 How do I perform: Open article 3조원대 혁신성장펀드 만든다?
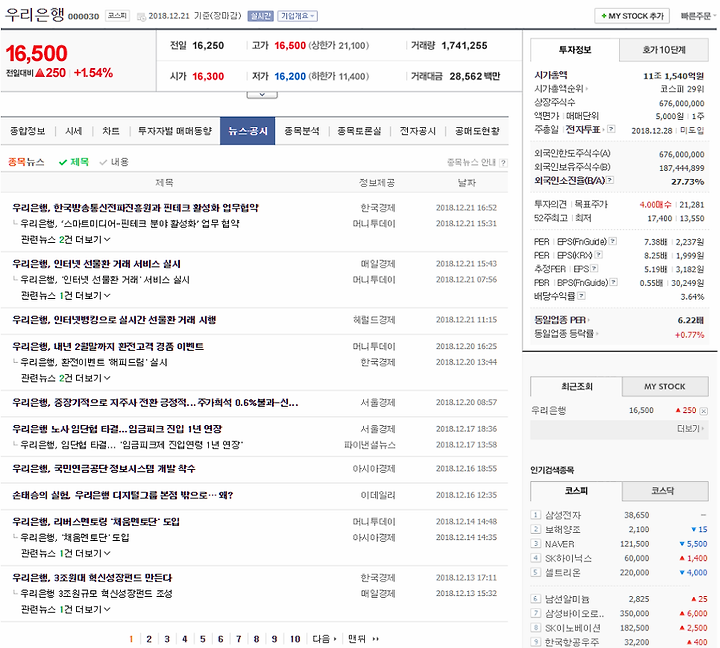click(92, 578)
